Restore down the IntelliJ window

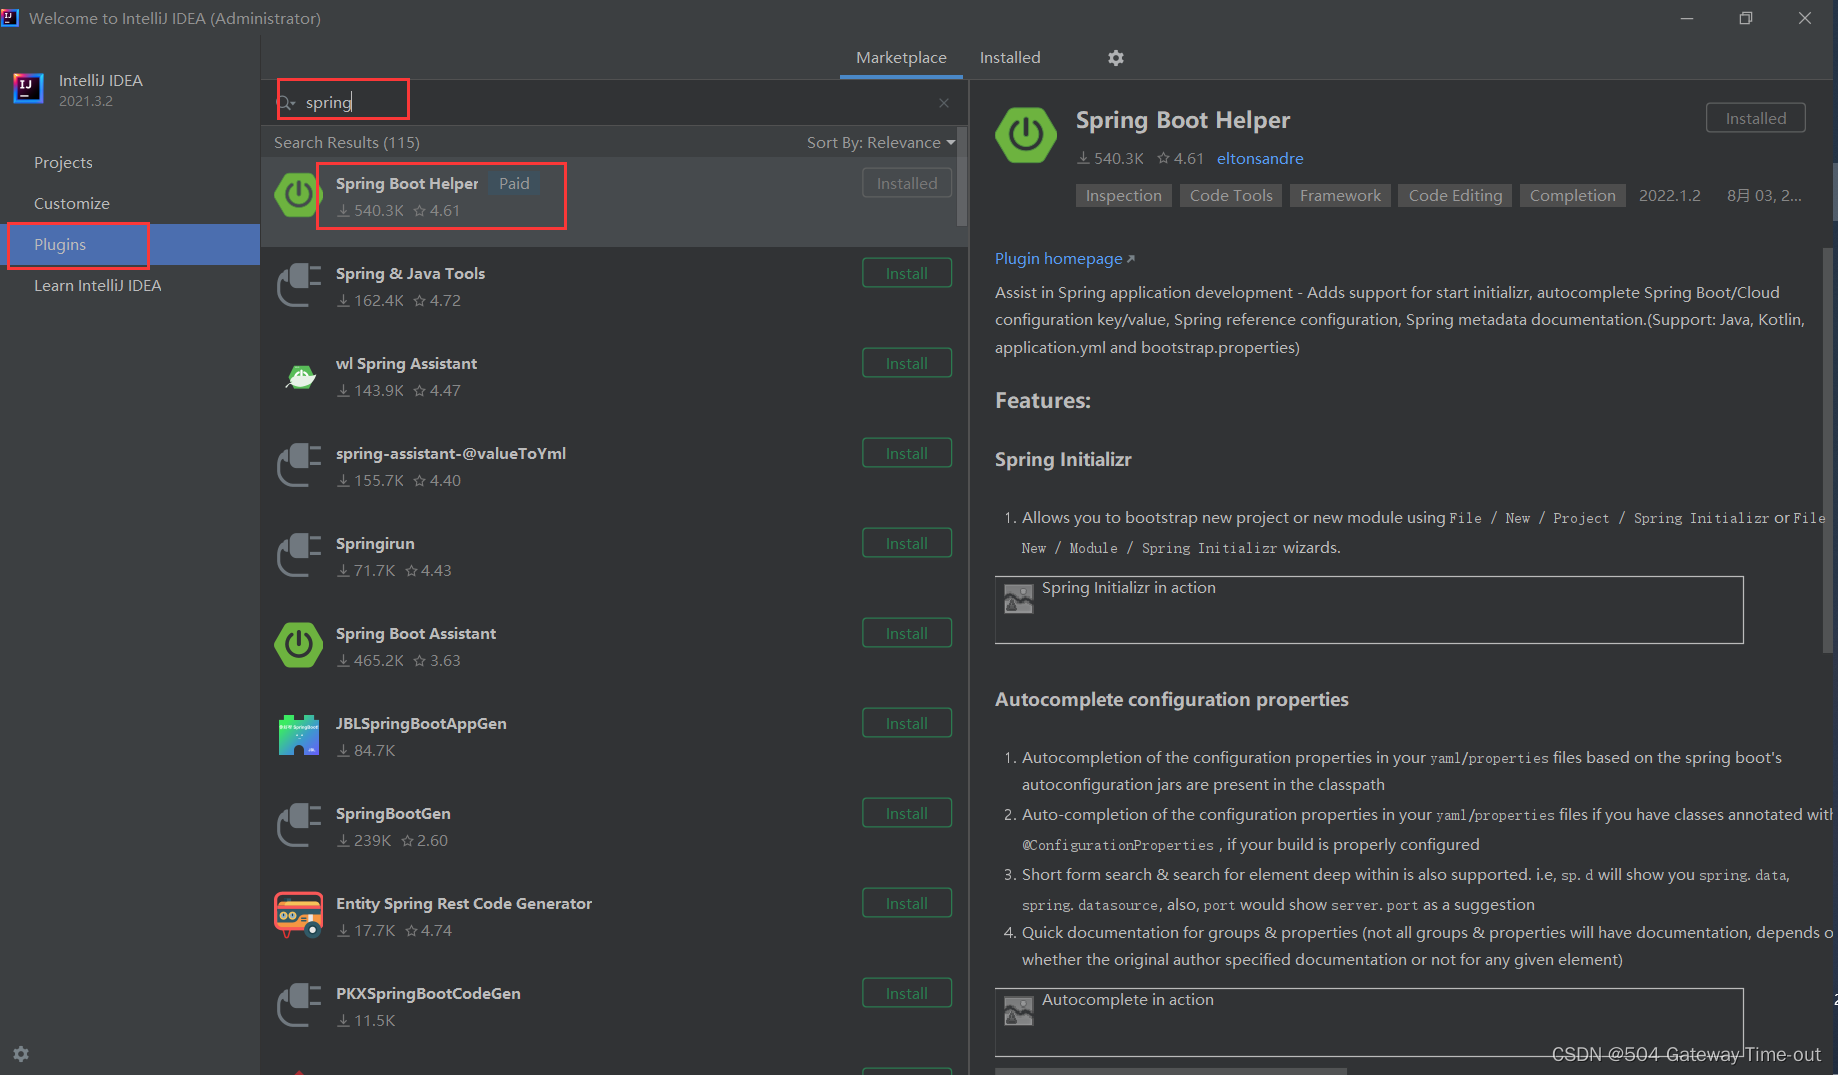pyautogui.click(x=1746, y=18)
